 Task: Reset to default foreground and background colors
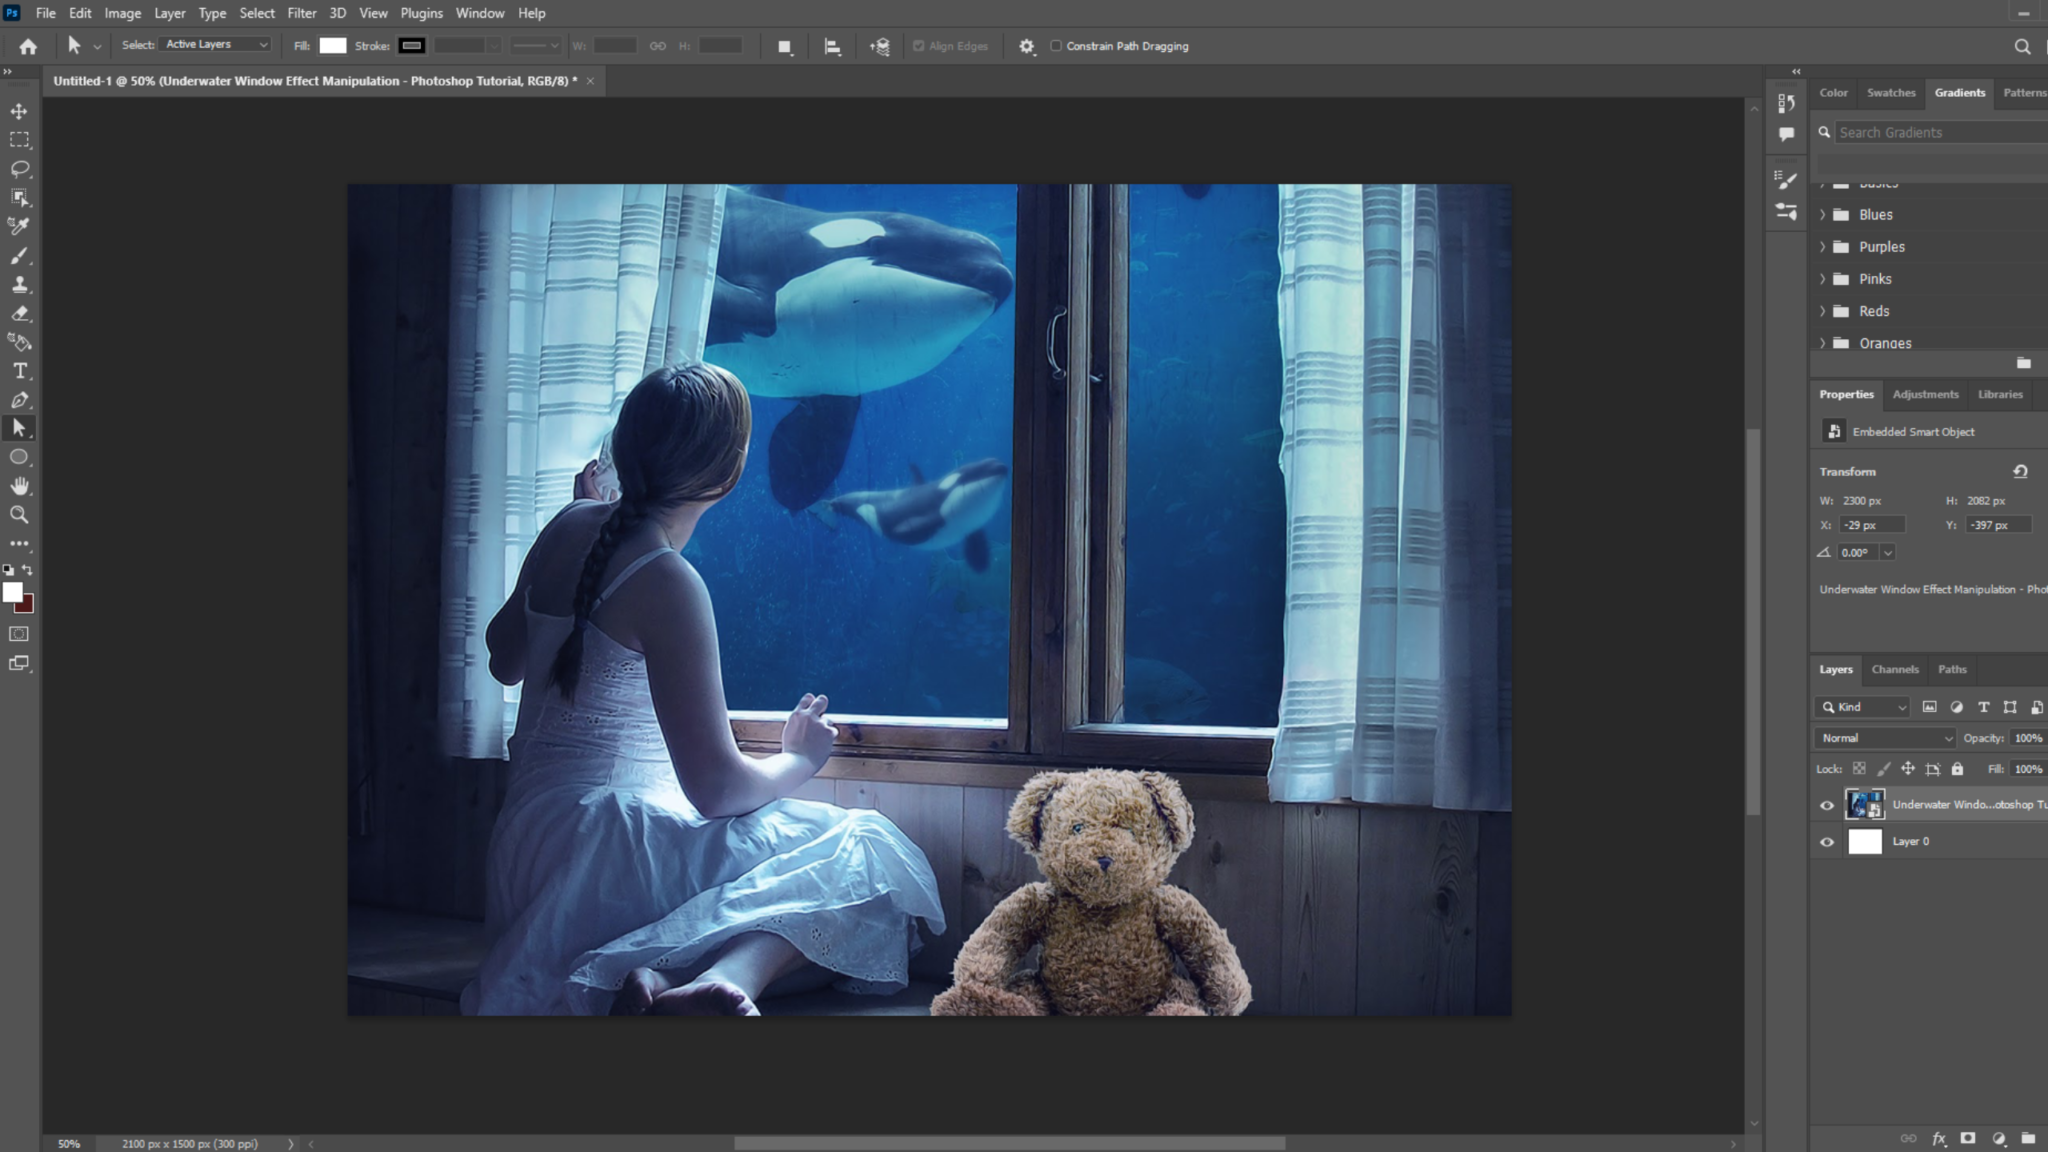click(x=8, y=570)
